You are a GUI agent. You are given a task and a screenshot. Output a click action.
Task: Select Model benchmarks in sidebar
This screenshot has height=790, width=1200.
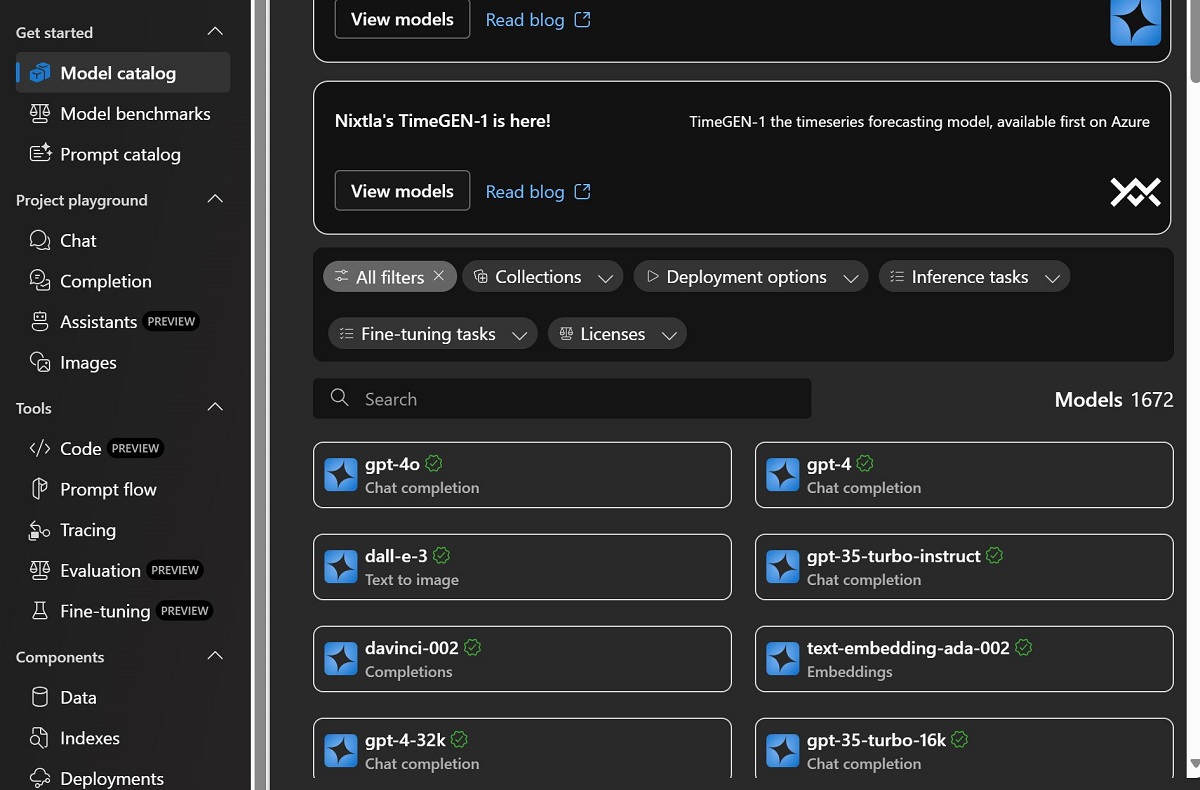click(123, 113)
